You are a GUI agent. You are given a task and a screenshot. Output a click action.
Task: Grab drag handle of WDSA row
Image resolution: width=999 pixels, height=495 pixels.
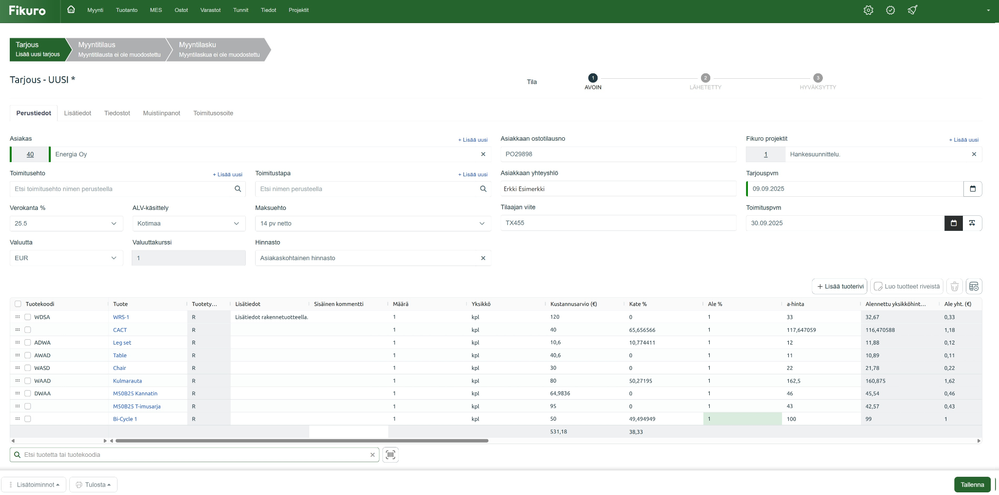pyautogui.click(x=18, y=317)
